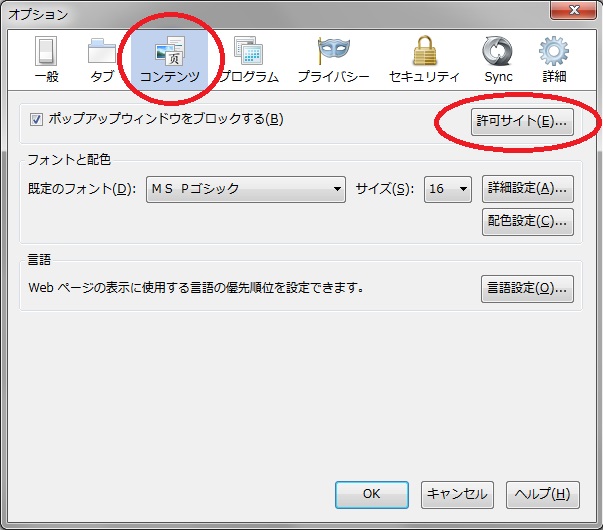Switch to the タブ (Tabs) panel
Screen dimensions: 603x530
[102, 59]
